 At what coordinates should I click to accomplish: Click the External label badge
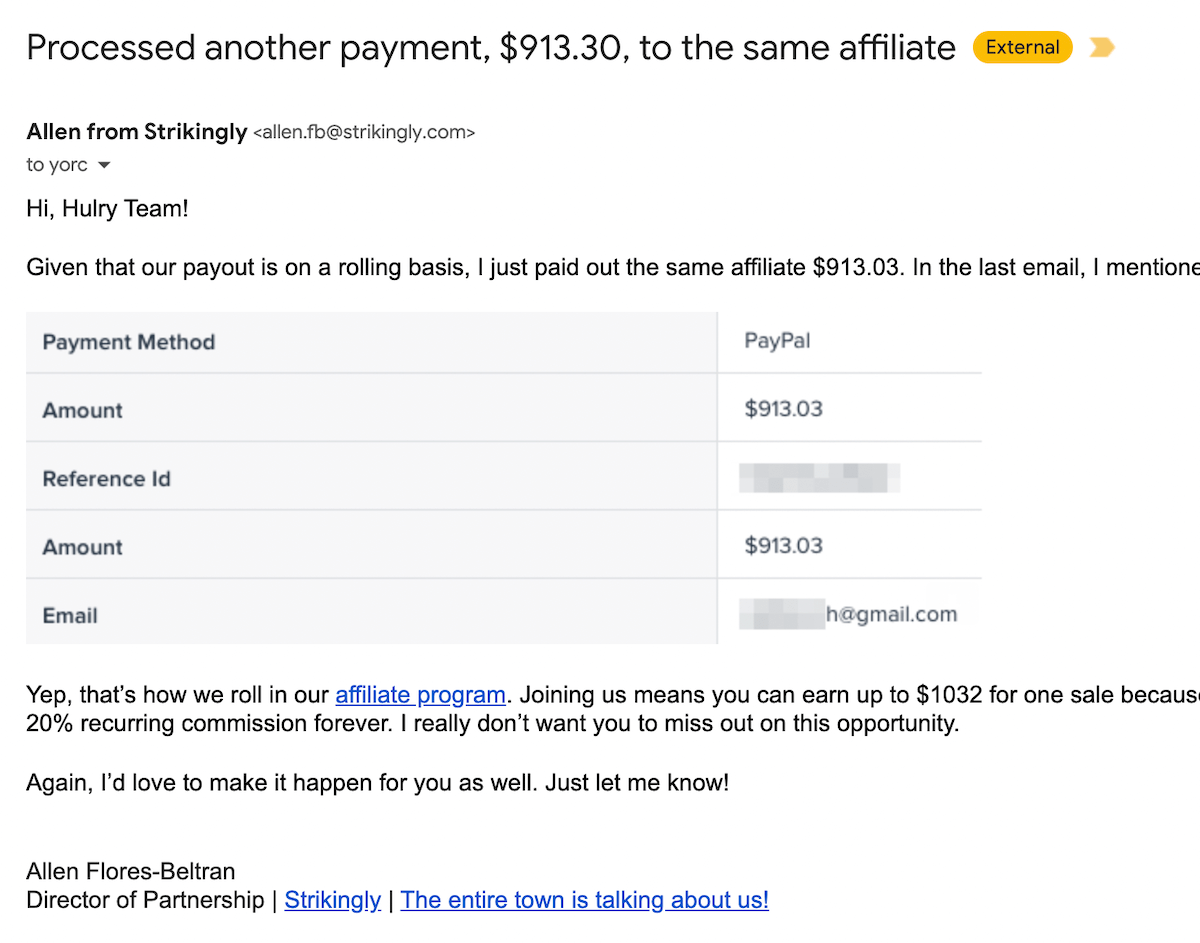1022,47
